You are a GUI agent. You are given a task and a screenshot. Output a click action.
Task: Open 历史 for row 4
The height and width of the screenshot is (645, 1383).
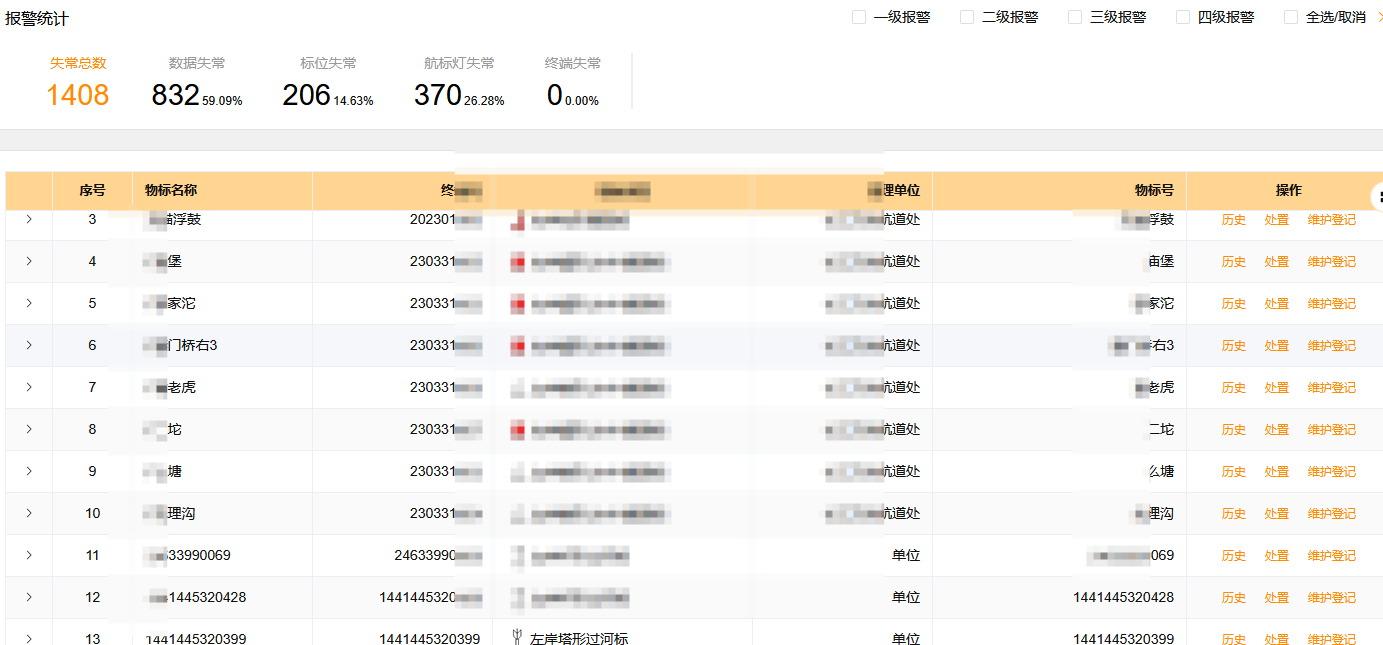1234,262
